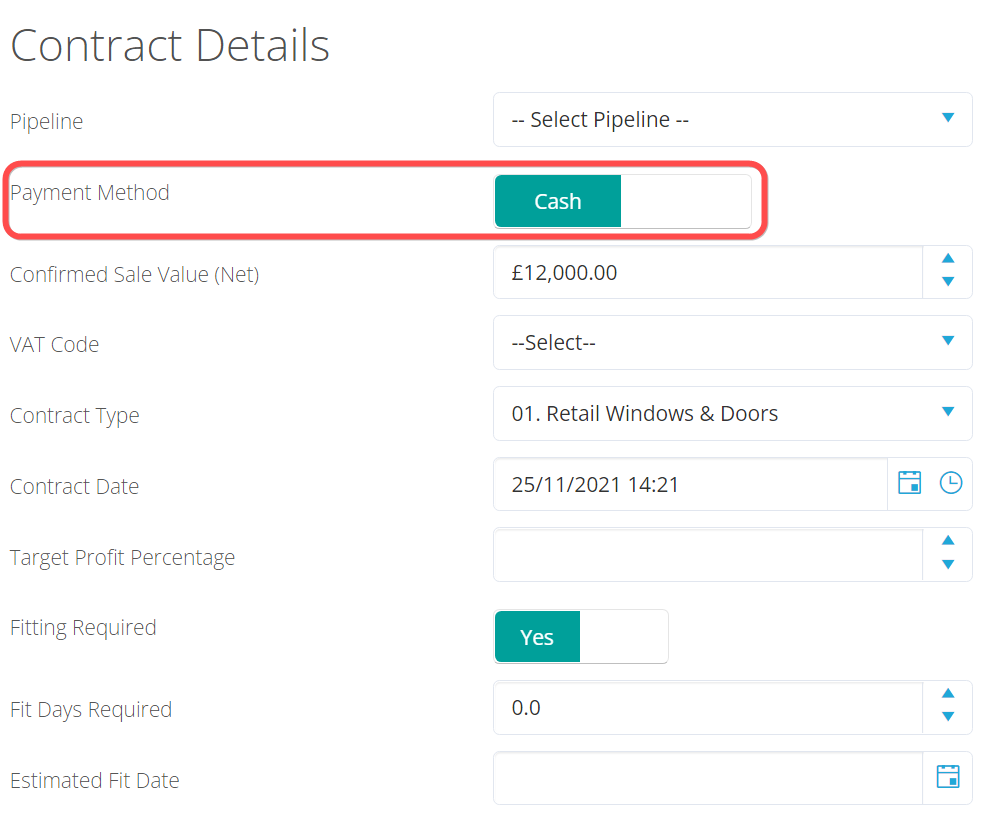986x840 pixels.
Task: Open the Contract Date calendar picker
Action: click(909, 484)
